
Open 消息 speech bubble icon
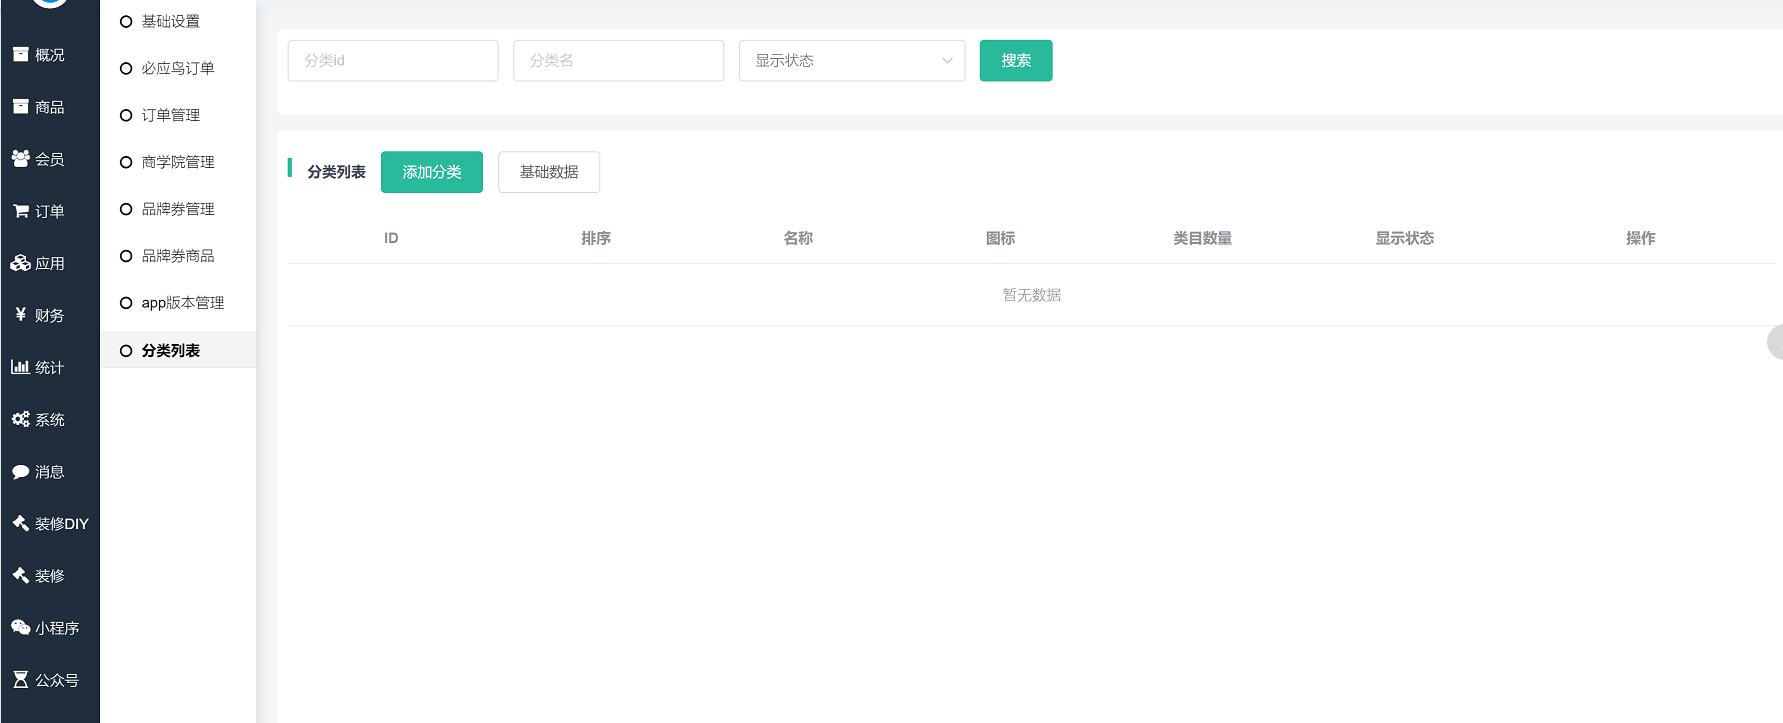[20, 472]
